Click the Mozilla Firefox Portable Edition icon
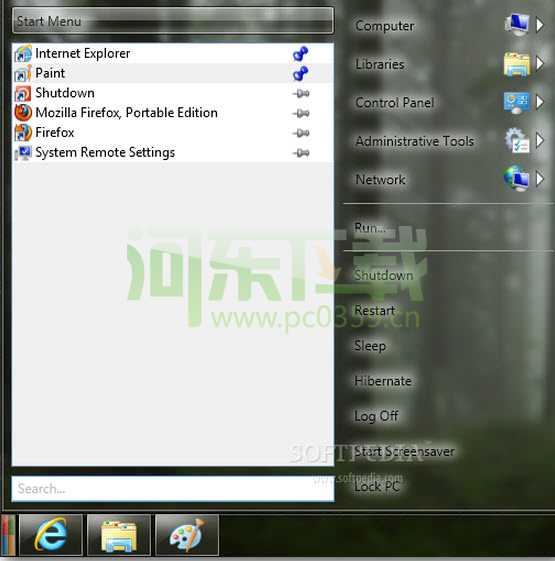The width and height of the screenshot is (555, 561). coord(23,113)
